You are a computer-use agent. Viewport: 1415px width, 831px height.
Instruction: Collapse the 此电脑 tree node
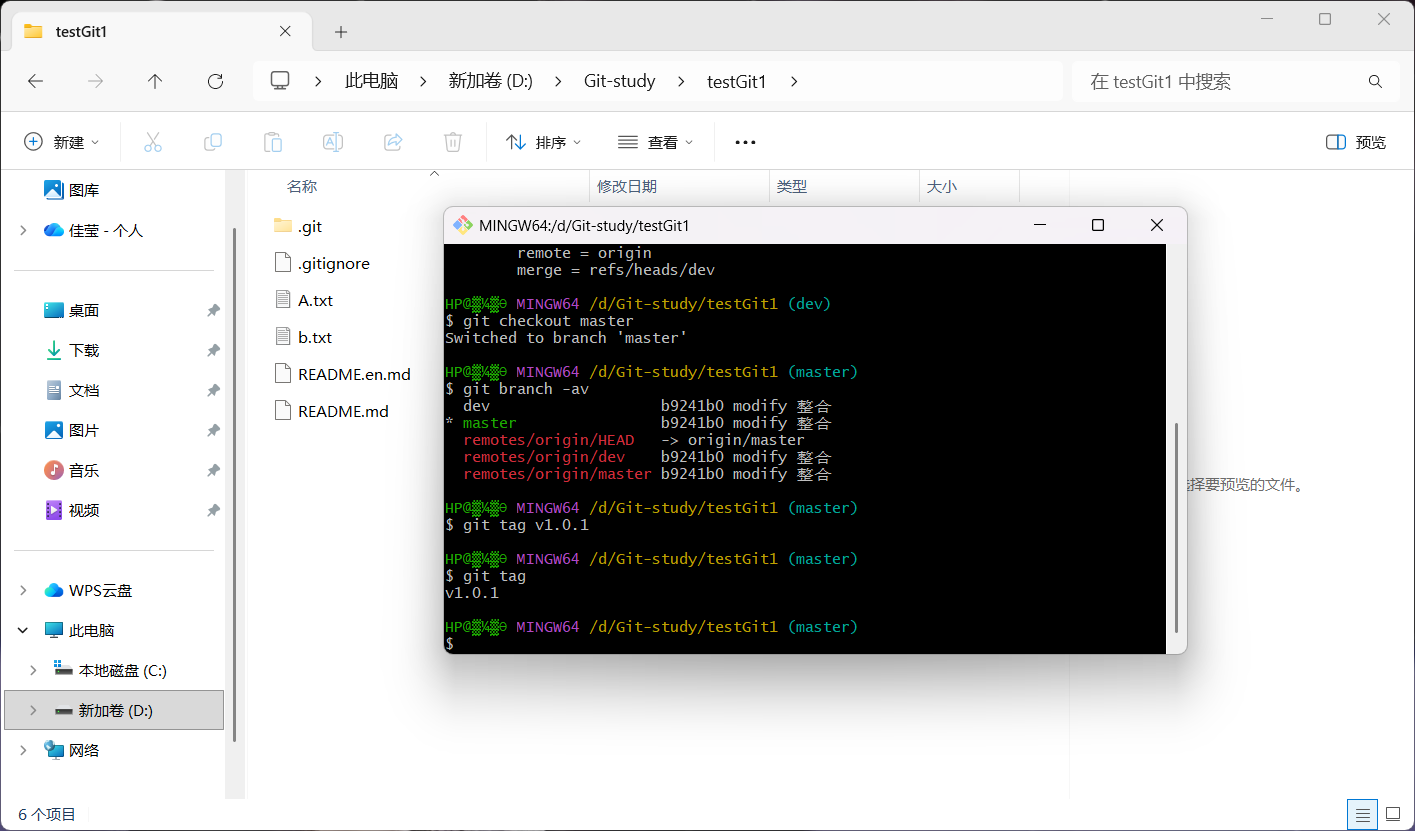pyautogui.click(x=23, y=630)
